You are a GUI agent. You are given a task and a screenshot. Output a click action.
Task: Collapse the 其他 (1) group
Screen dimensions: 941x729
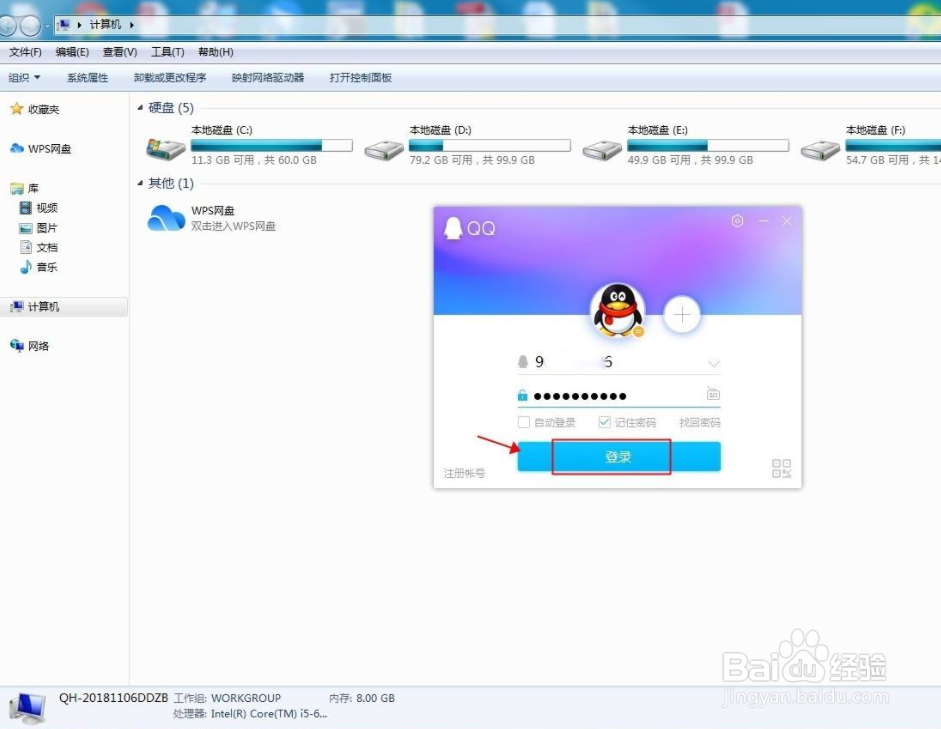tap(140, 183)
